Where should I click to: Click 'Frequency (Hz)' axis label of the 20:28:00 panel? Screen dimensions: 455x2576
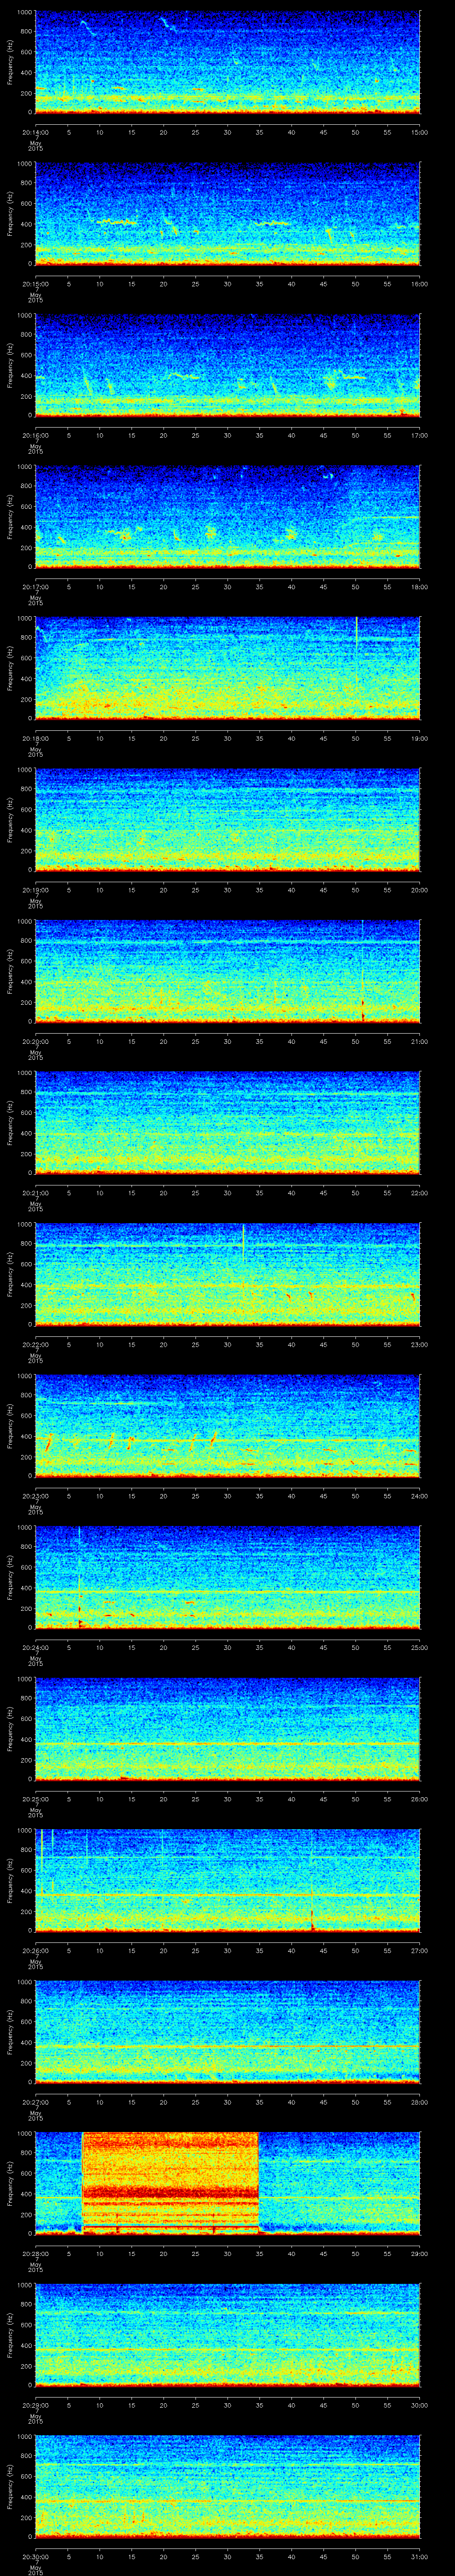click(x=10, y=2183)
